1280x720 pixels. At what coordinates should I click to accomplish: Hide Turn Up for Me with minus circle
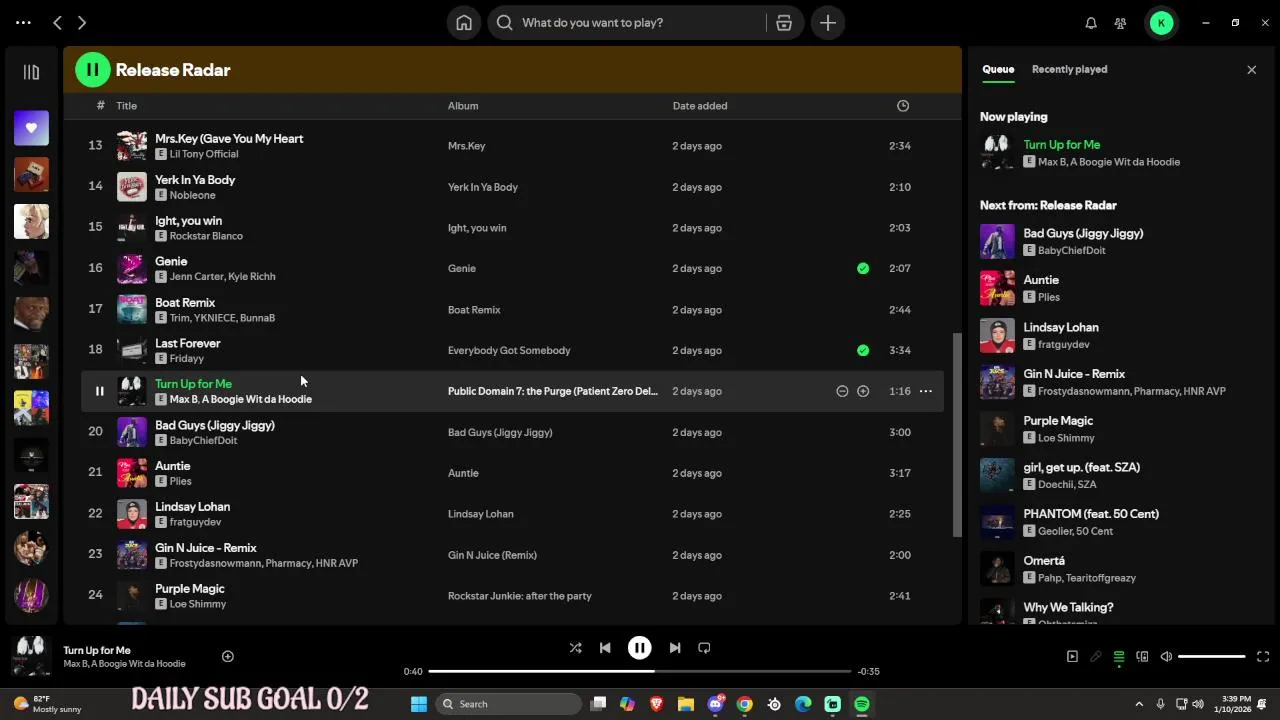(842, 391)
